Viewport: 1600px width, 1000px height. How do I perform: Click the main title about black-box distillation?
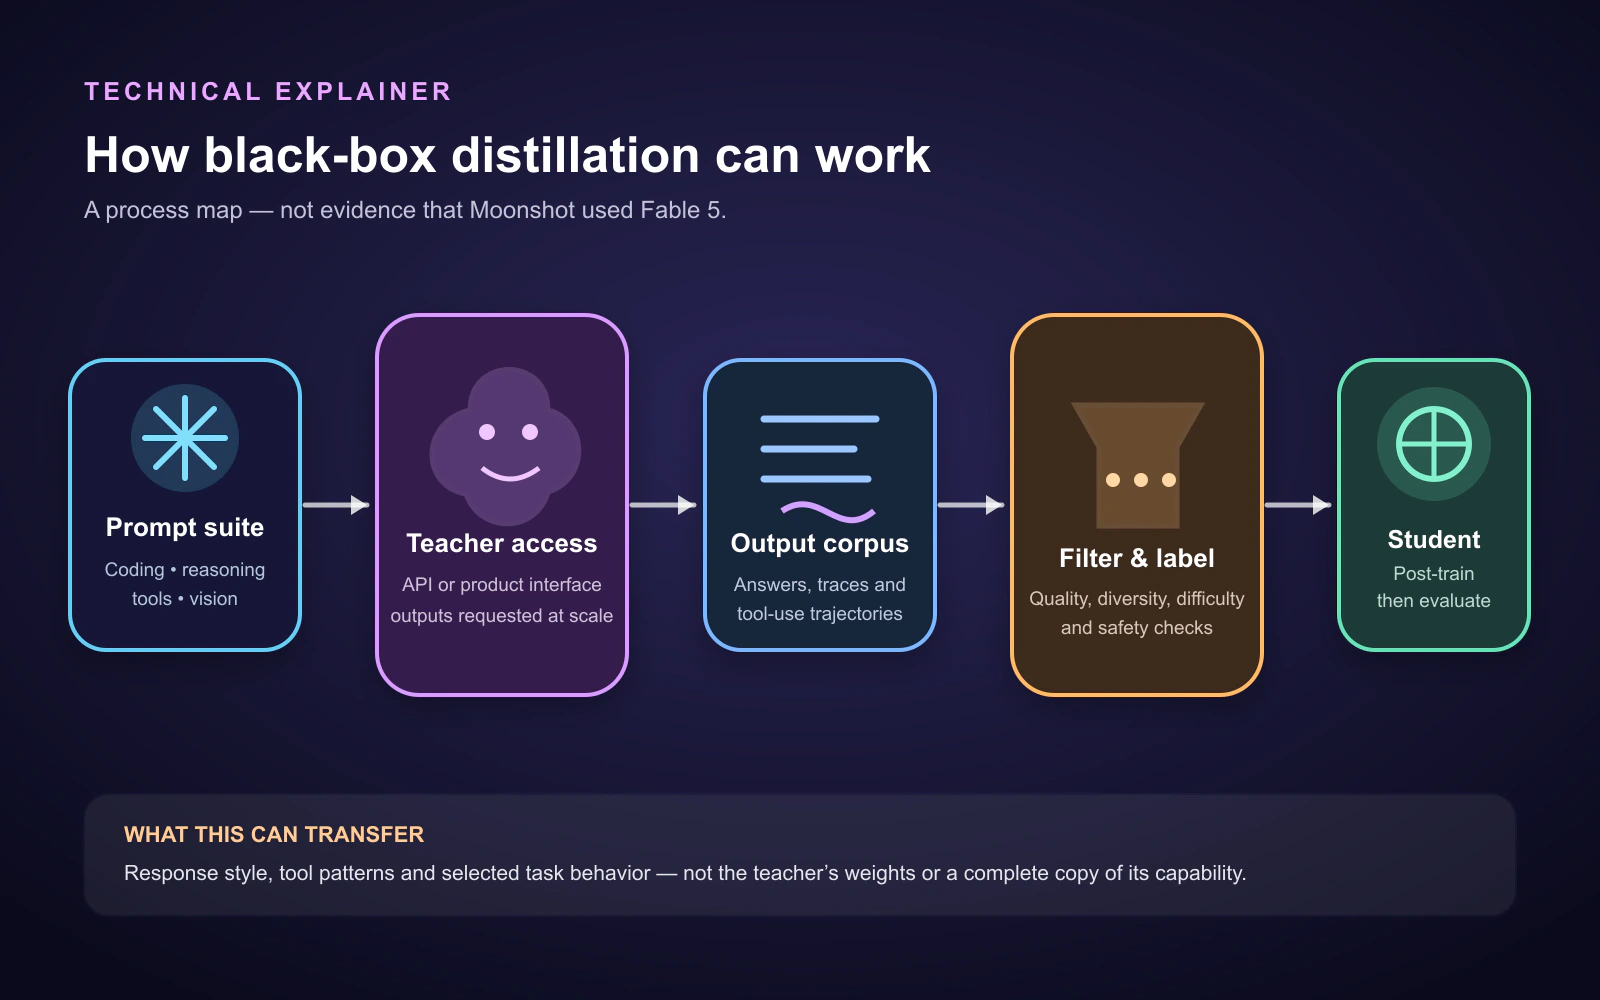(508, 155)
